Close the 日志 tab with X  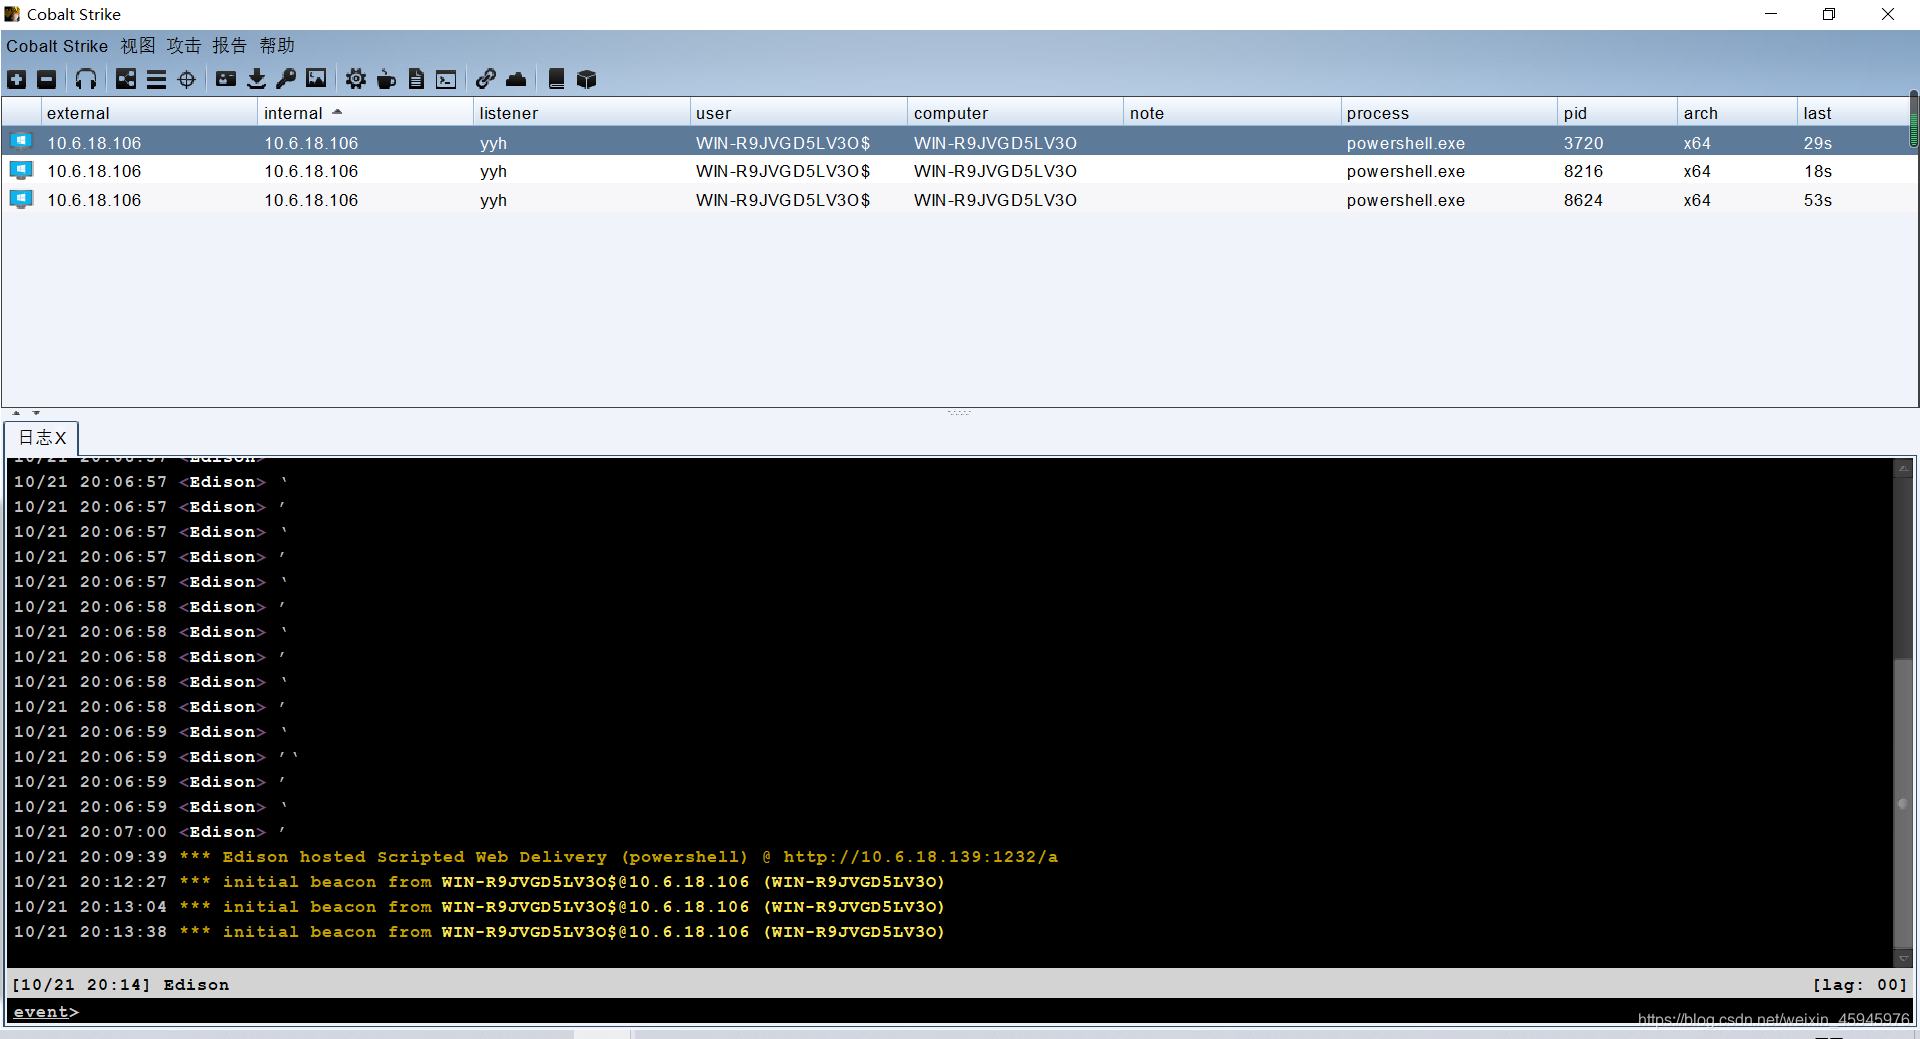(61, 438)
